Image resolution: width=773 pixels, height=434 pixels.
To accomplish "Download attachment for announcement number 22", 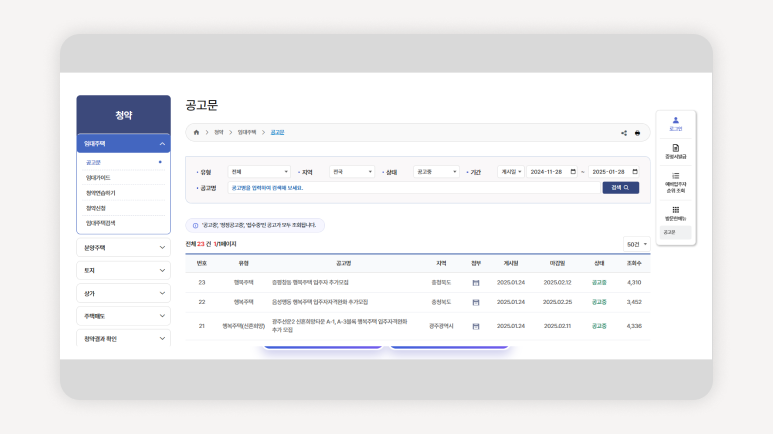I will [x=476, y=302].
